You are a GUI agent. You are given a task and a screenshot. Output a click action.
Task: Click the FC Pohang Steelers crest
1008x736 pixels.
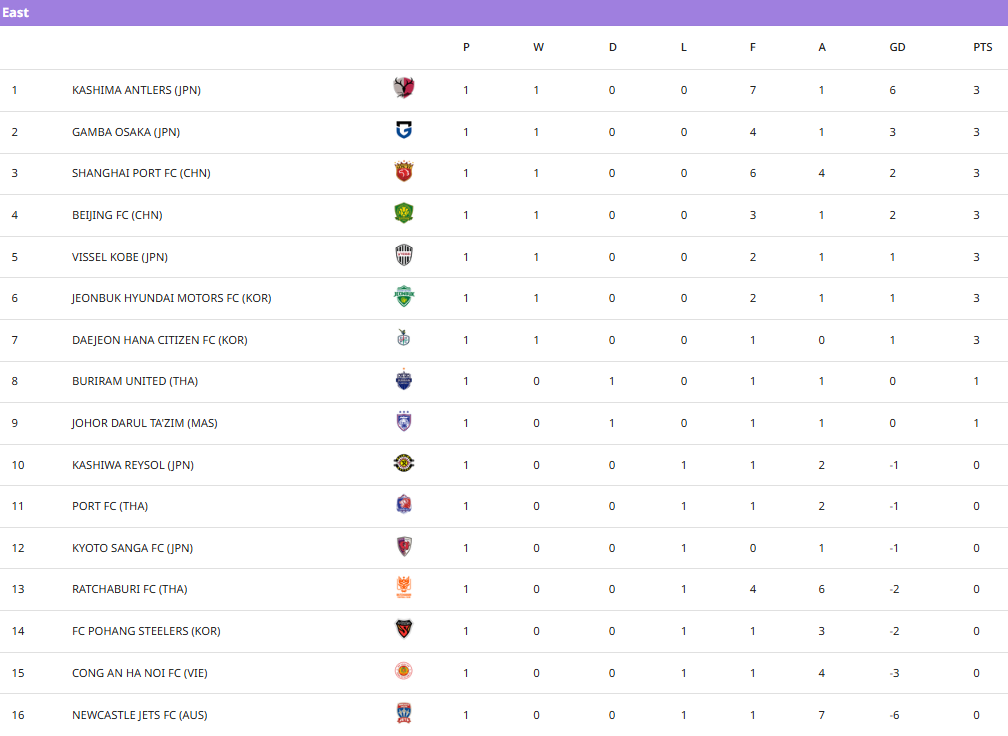[404, 629]
